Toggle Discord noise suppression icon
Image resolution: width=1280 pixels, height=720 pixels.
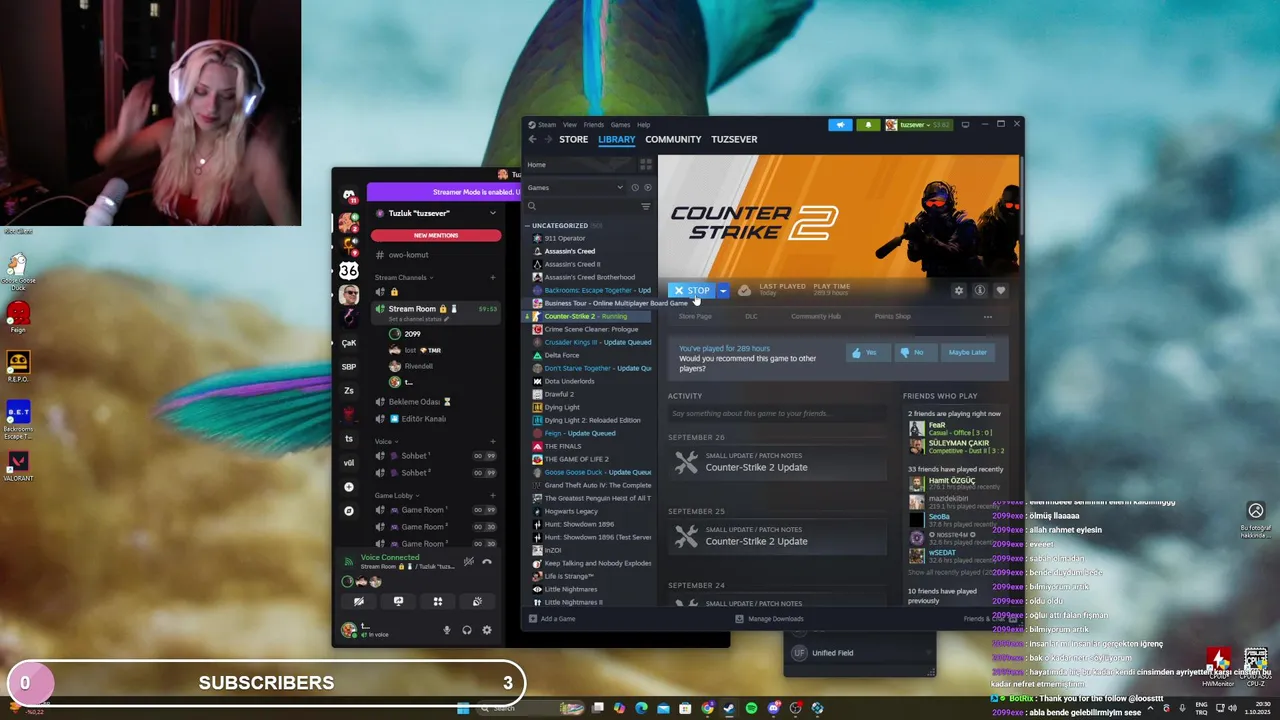point(468,562)
